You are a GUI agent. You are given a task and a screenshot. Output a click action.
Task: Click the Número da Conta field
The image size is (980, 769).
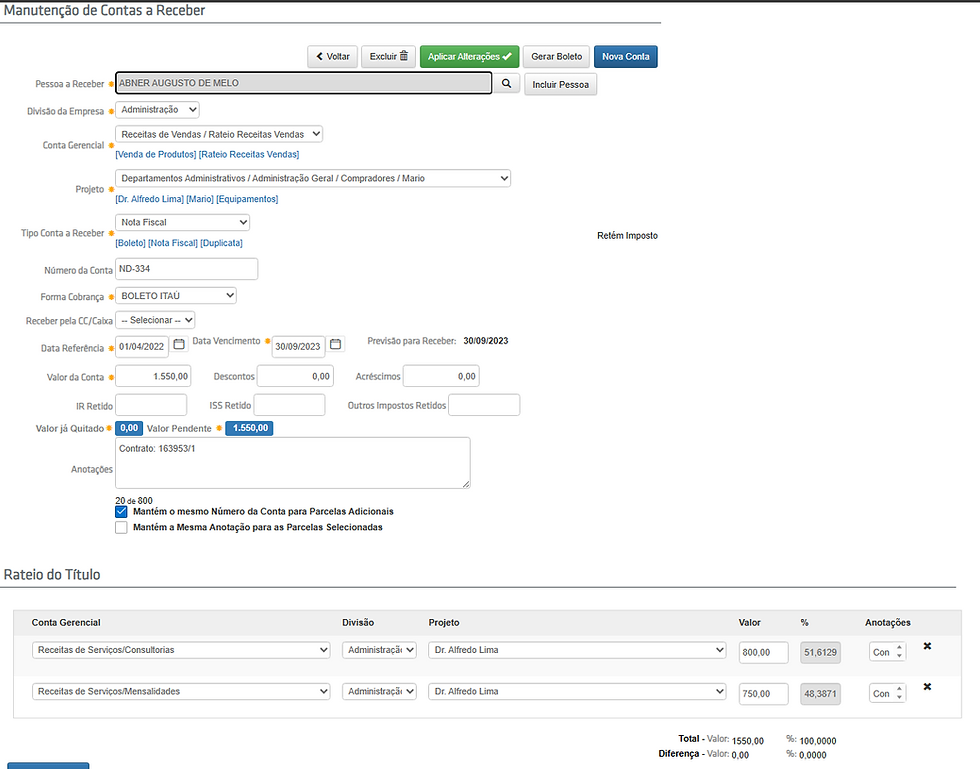(x=186, y=269)
